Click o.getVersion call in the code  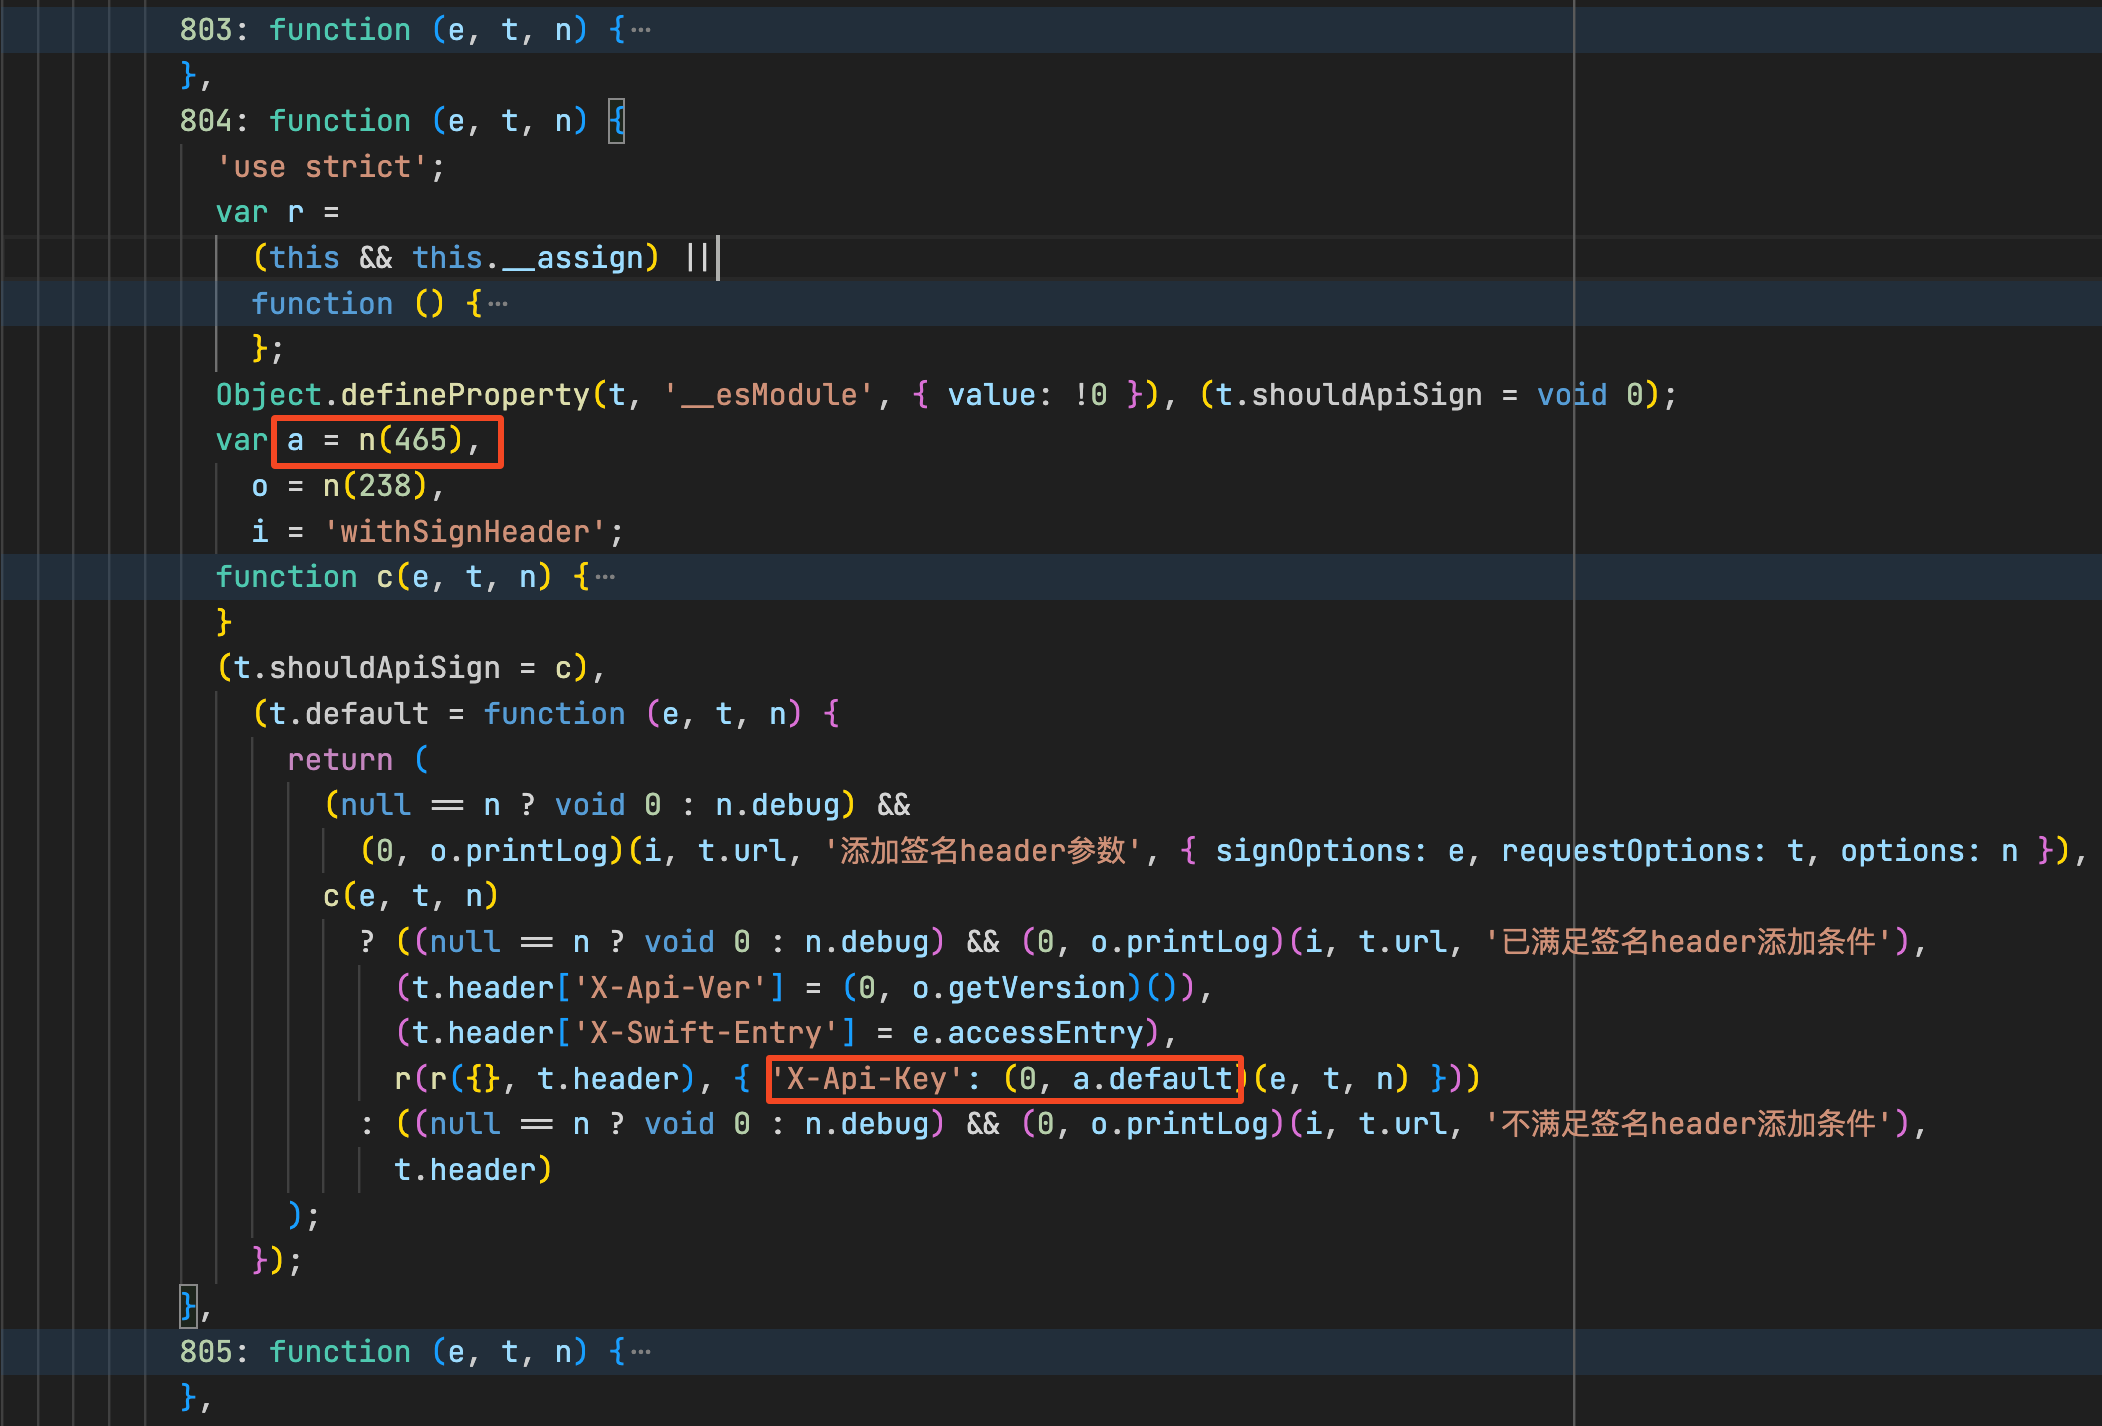click(1019, 988)
